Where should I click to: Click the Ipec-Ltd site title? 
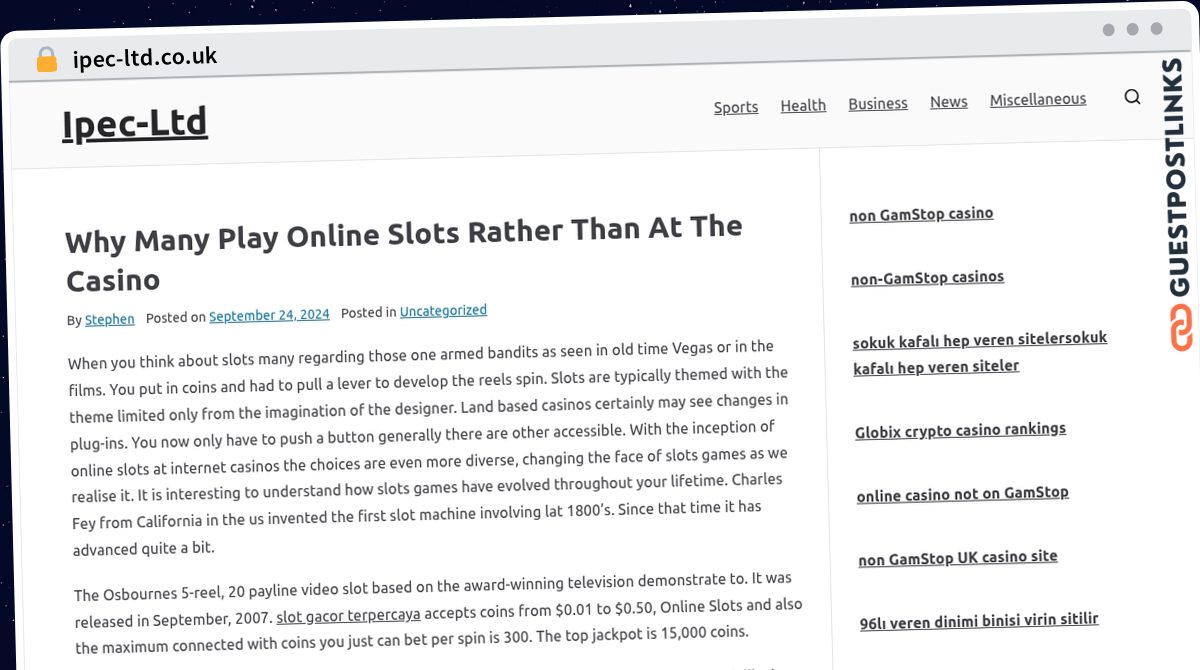[135, 124]
